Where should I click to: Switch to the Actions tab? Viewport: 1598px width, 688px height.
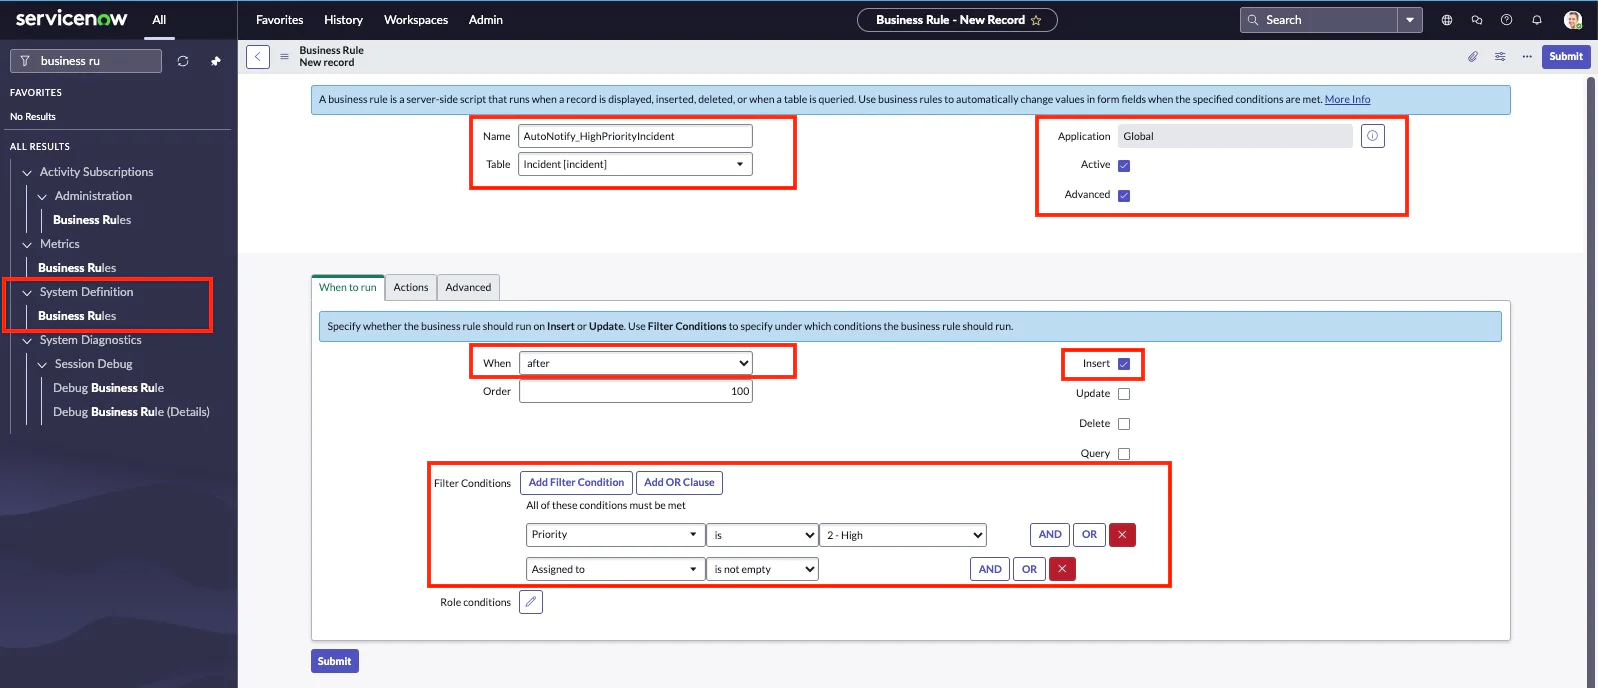click(x=411, y=287)
